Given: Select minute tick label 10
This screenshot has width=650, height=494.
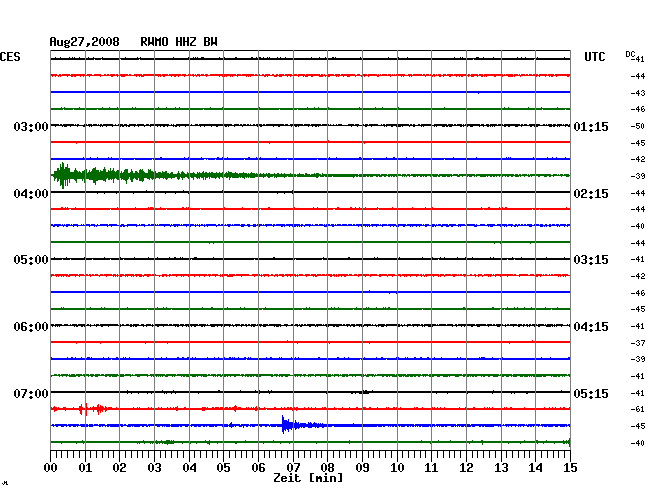Looking at the screenshot, I should click(x=397, y=467).
